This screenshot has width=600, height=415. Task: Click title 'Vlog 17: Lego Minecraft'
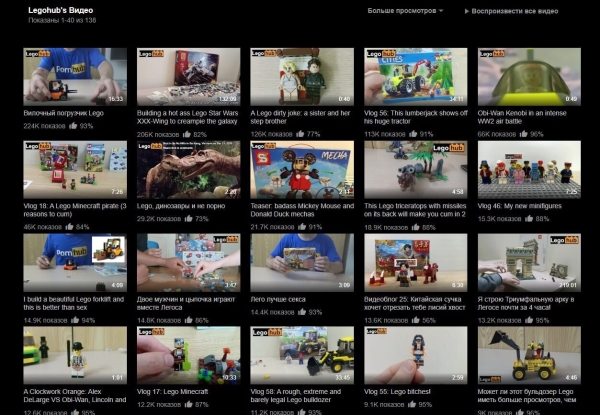point(173,392)
